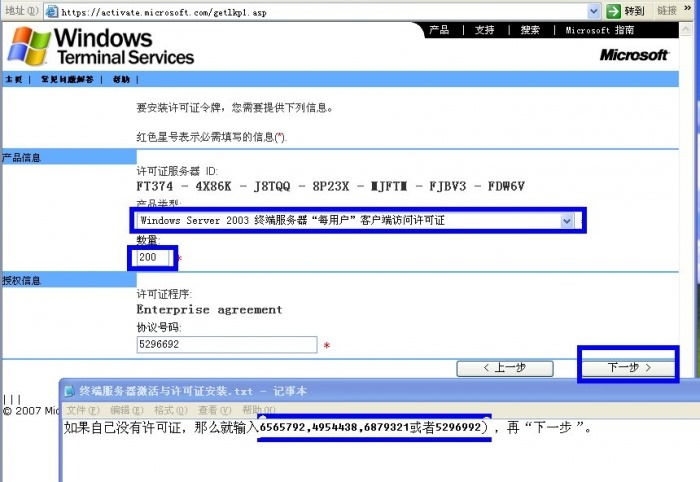The height and width of the screenshot is (482, 700).
Task: Open the 支持 top navigation link
Action: click(484, 30)
